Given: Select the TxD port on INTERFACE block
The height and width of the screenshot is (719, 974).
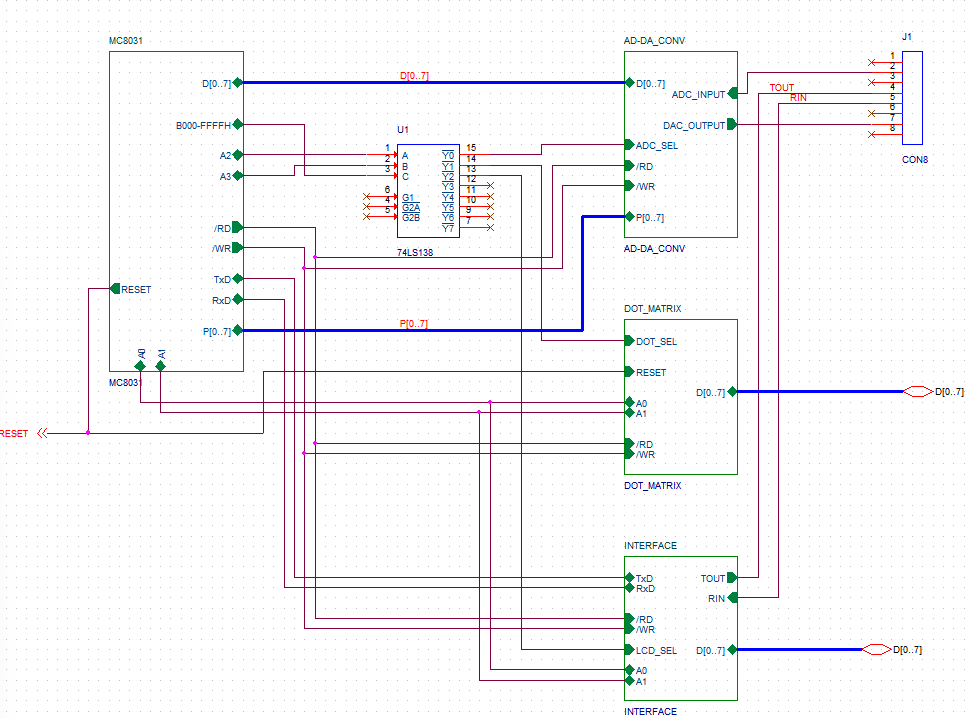Looking at the screenshot, I should point(630,577).
